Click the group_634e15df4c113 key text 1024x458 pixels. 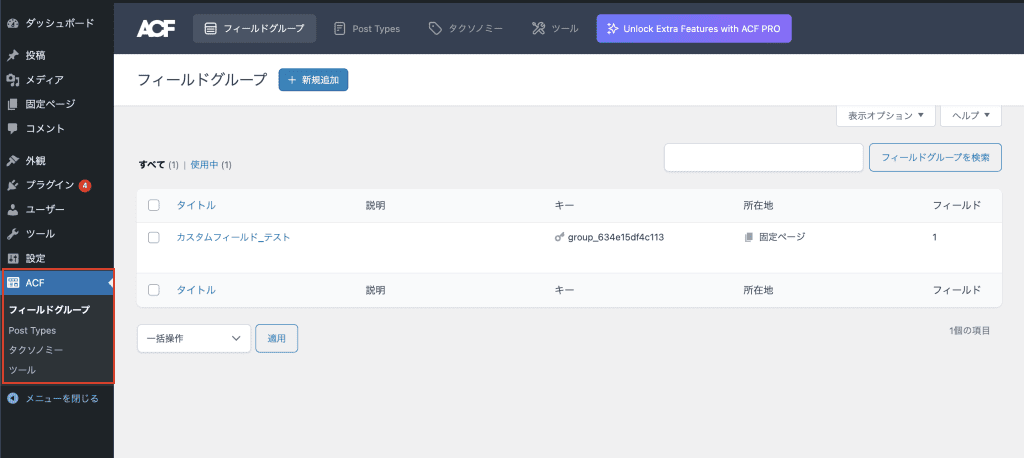pyautogui.click(x=616, y=238)
